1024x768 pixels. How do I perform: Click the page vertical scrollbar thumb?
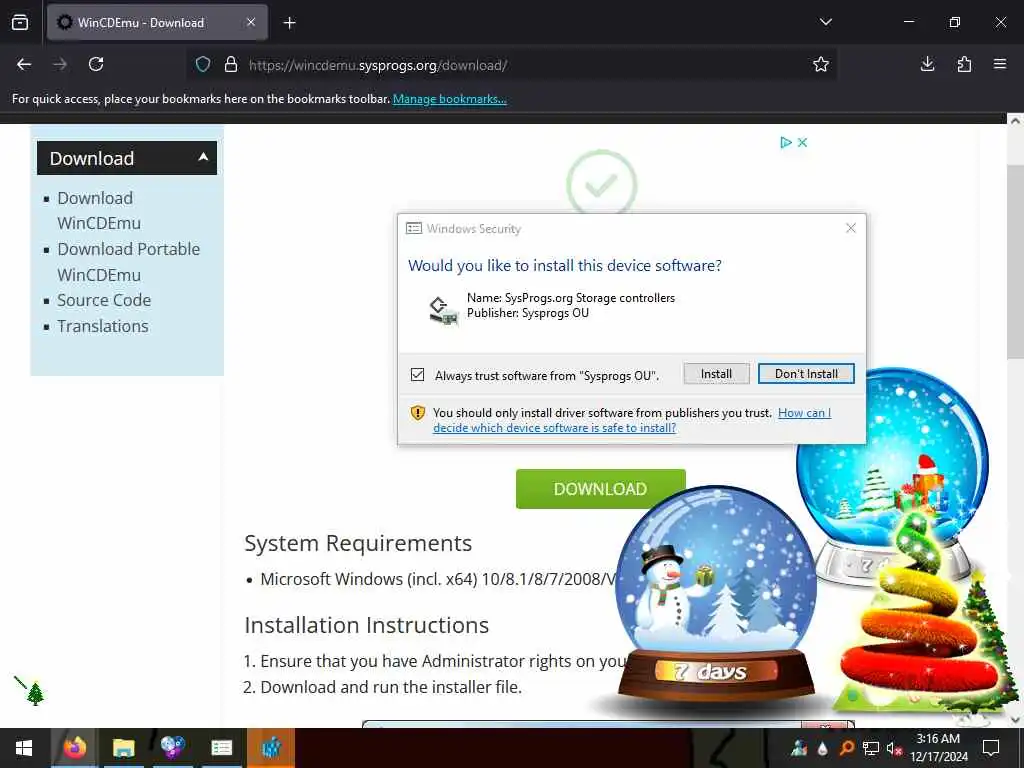click(x=1015, y=261)
